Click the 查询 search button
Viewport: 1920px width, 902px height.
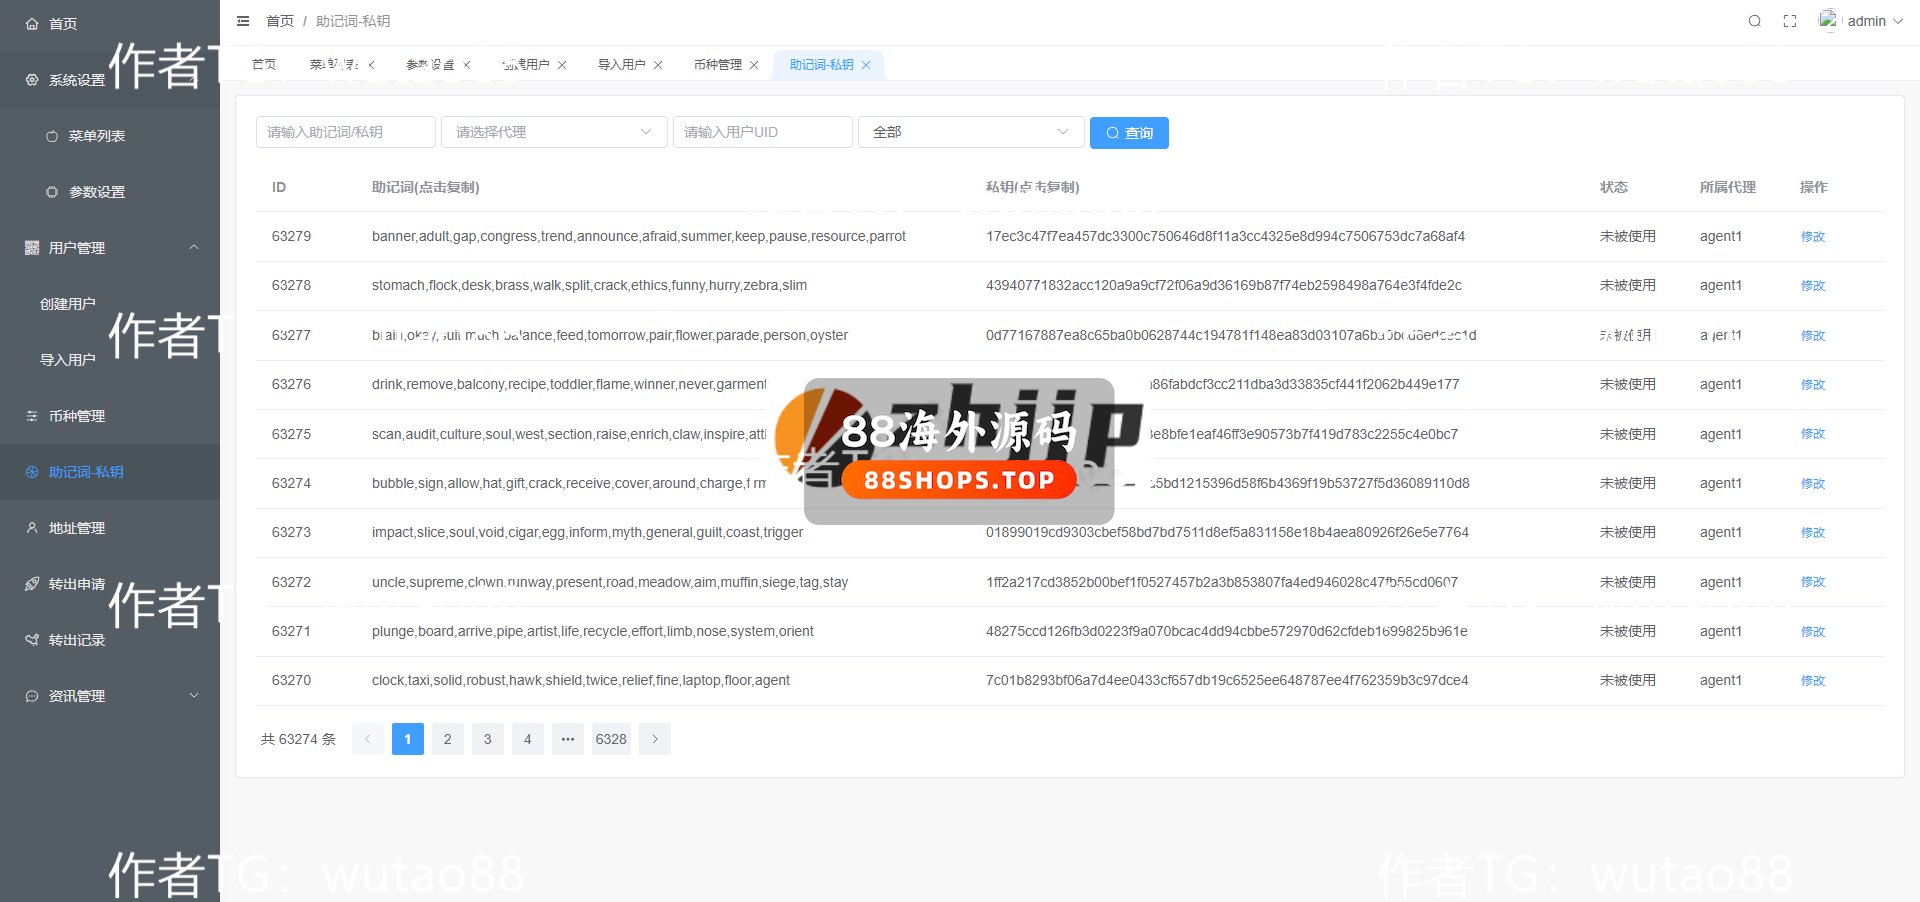point(1129,133)
